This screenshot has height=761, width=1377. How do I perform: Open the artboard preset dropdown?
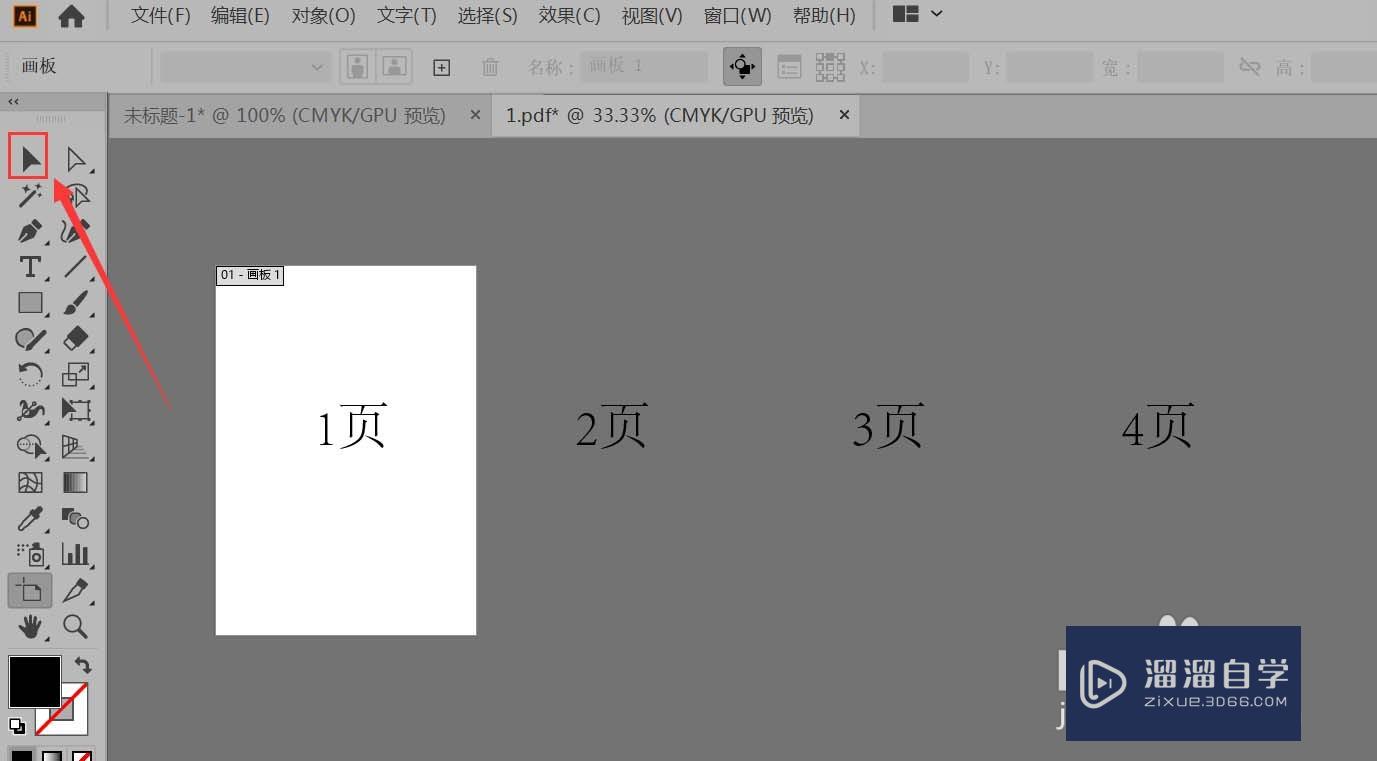[245, 67]
